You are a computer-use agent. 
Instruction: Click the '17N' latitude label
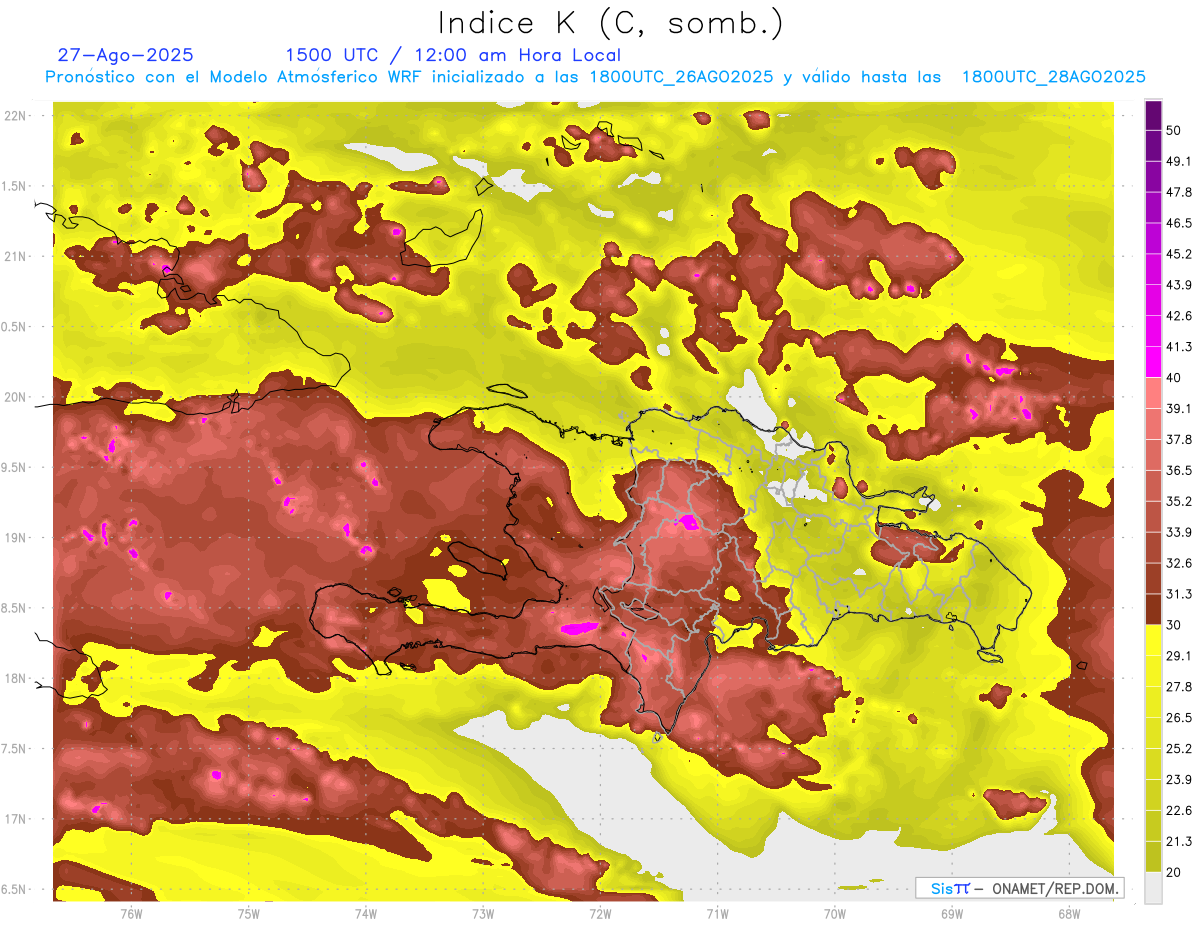point(16,819)
